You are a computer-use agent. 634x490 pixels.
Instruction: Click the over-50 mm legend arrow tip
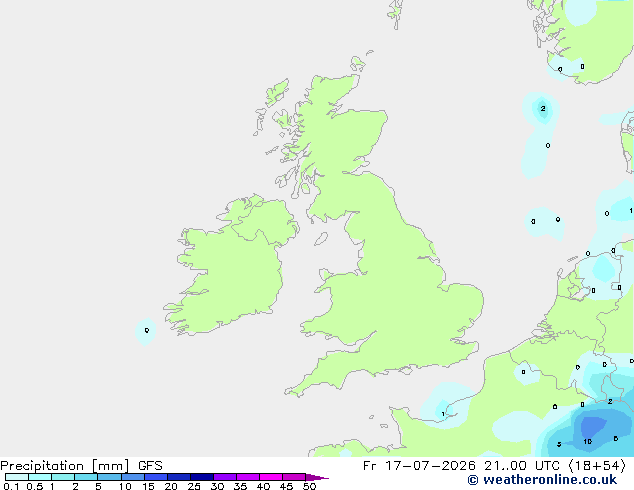pos(317,477)
